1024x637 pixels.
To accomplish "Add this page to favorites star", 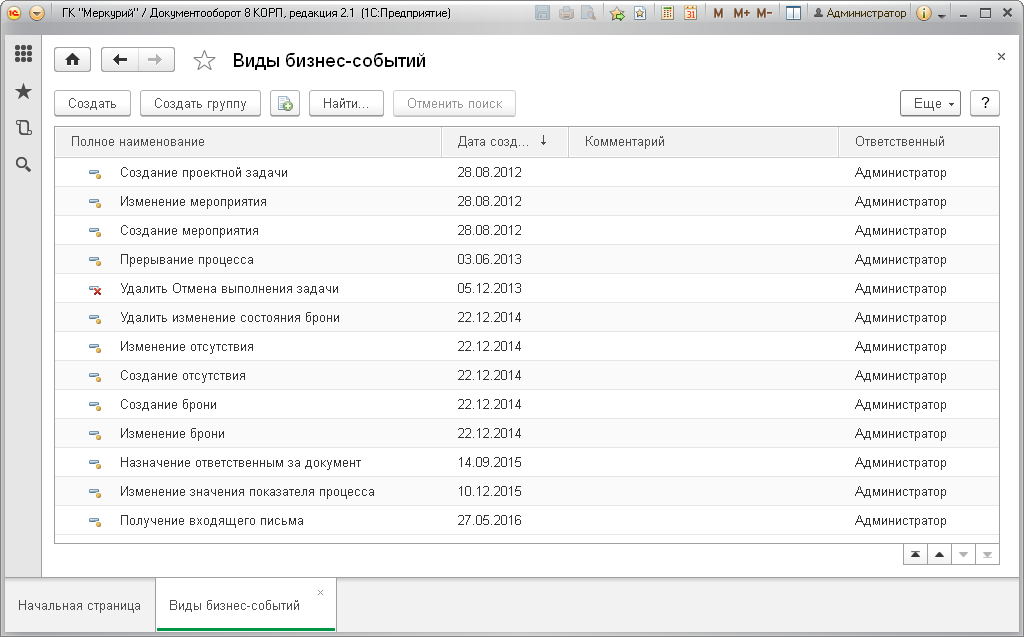I will coord(204,61).
